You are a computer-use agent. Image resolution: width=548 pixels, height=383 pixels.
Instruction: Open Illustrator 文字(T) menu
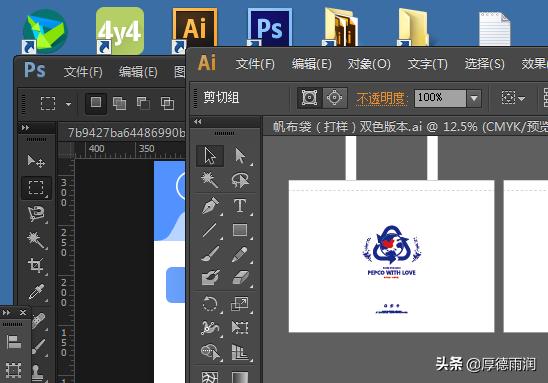pyautogui.click(x=427, y=64)
